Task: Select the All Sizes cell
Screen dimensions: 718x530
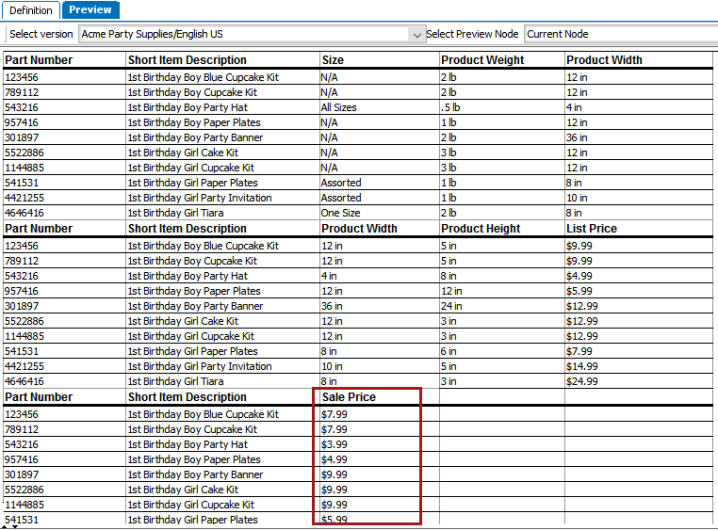Action: click(x=338, y=108)
